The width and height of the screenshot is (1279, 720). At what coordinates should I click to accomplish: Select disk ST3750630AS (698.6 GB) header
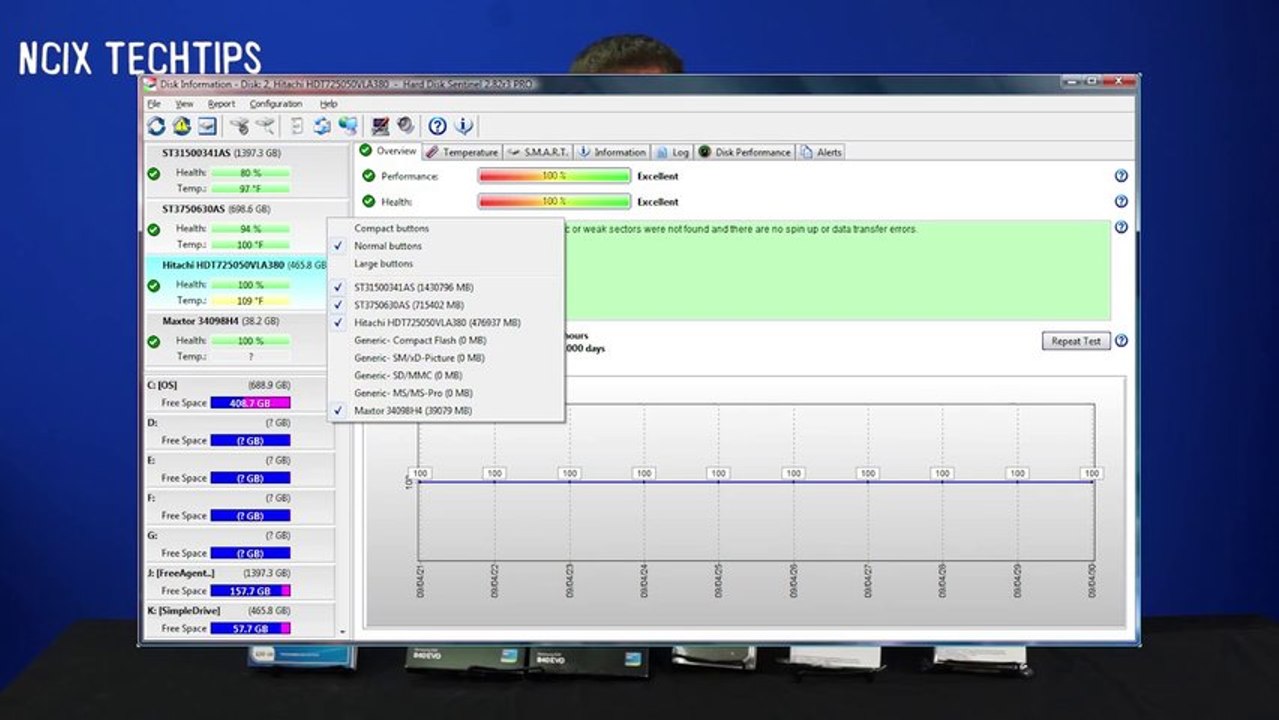[216, 209]
